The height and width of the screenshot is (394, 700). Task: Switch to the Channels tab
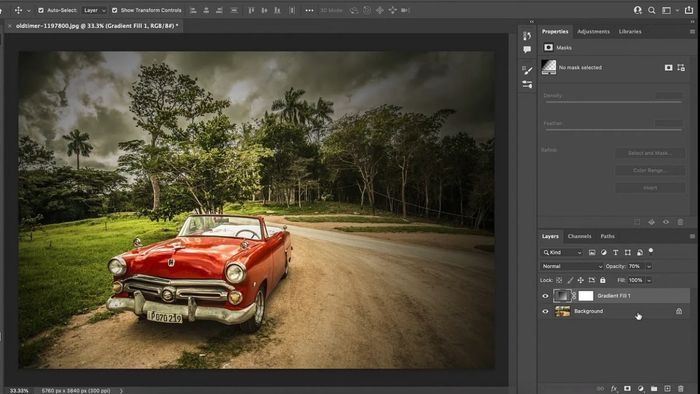tap(579, 236)
